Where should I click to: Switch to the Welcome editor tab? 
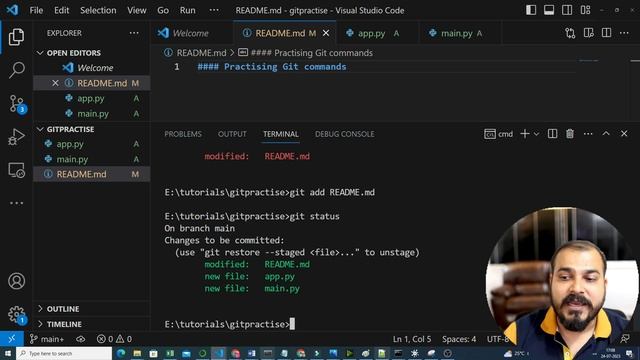tap(191, 33)
